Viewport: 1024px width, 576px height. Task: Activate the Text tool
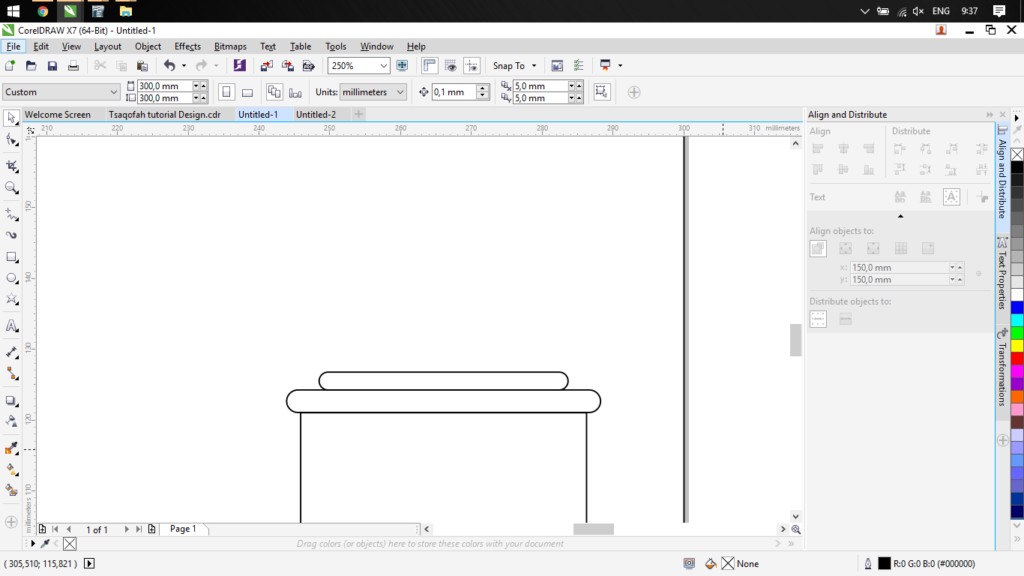[x=12, y=326]
